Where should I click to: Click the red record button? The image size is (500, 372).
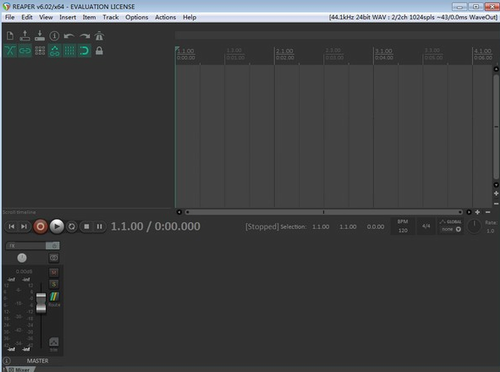click(40, 227)
